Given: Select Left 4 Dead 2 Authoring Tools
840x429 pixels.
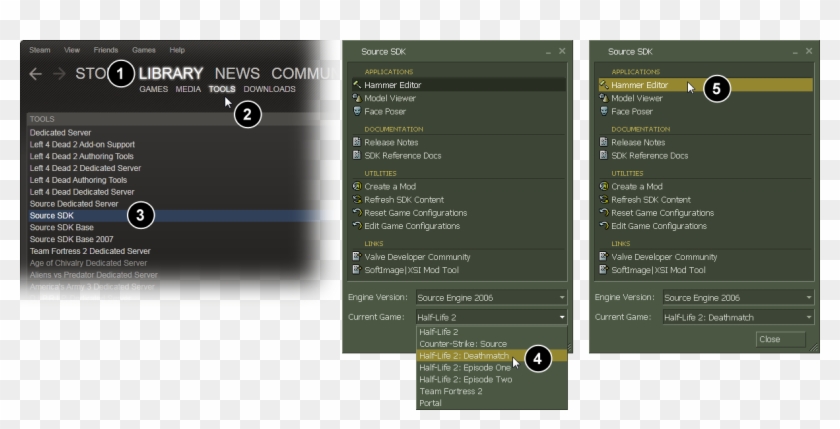Looking at the screenshot, I should tap(81, 156).
